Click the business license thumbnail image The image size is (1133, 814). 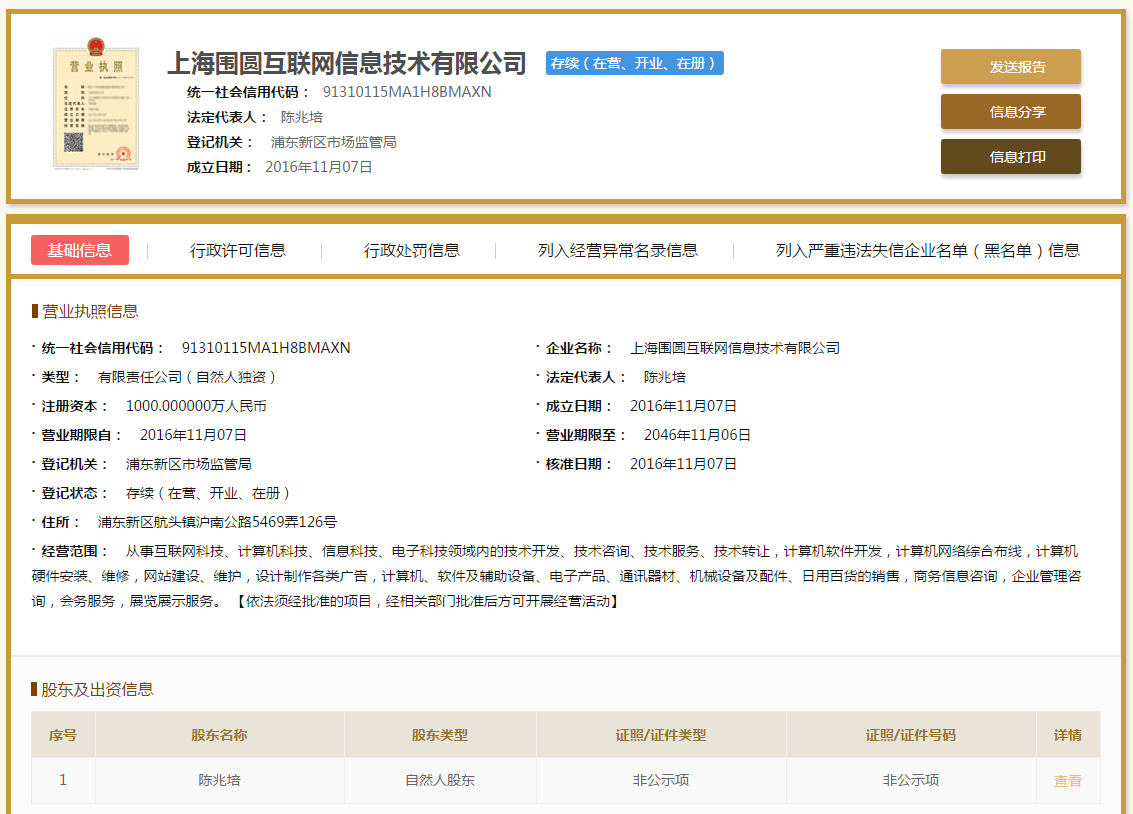[x=95, y=104]
